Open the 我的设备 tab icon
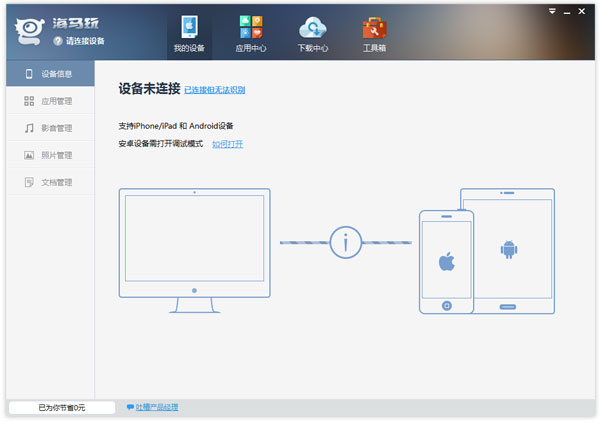Viewport: 600px width, 423px height. (189, 27)
